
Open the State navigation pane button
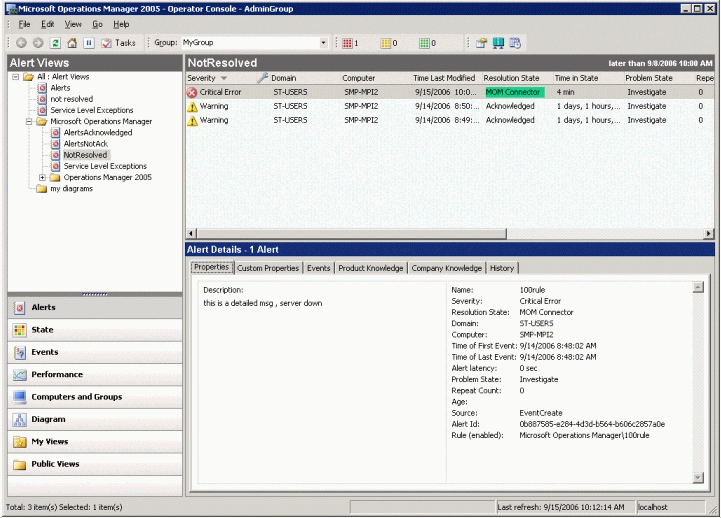(x=95, y=330)
